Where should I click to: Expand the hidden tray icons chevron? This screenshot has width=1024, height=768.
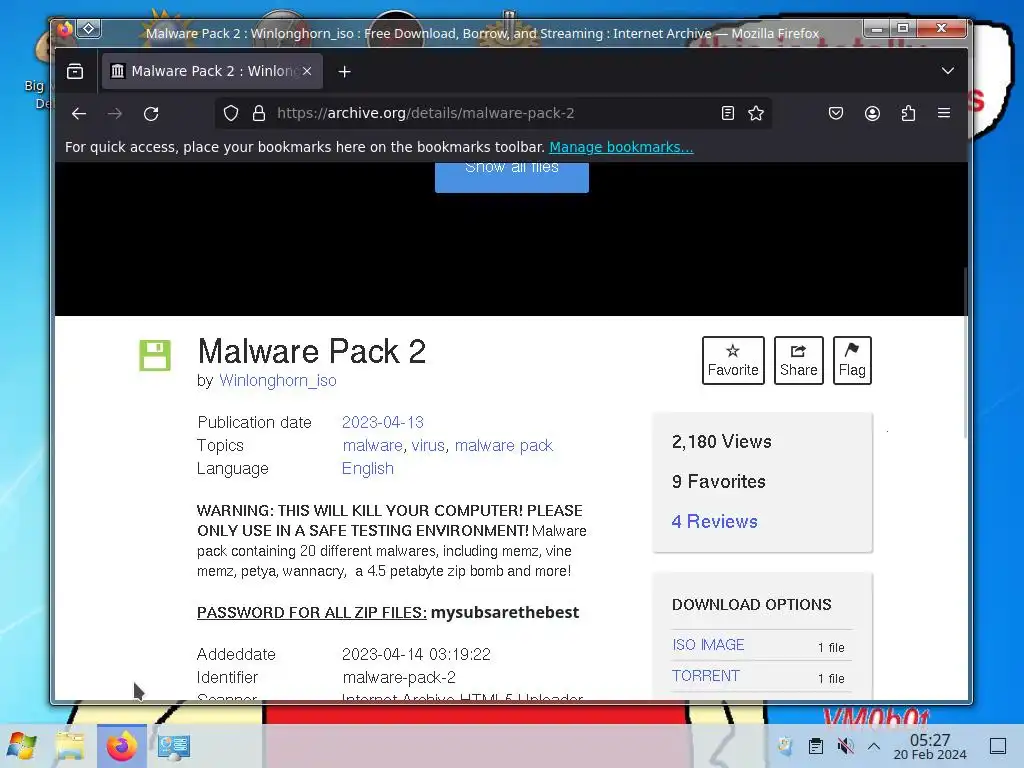pos(874,746)
